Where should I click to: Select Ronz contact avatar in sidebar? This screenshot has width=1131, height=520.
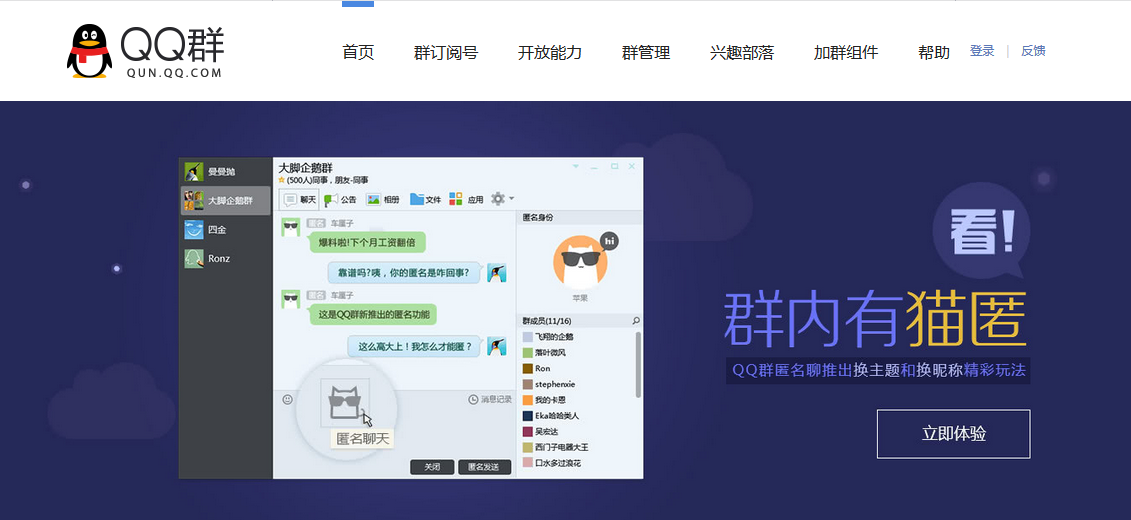193,258
